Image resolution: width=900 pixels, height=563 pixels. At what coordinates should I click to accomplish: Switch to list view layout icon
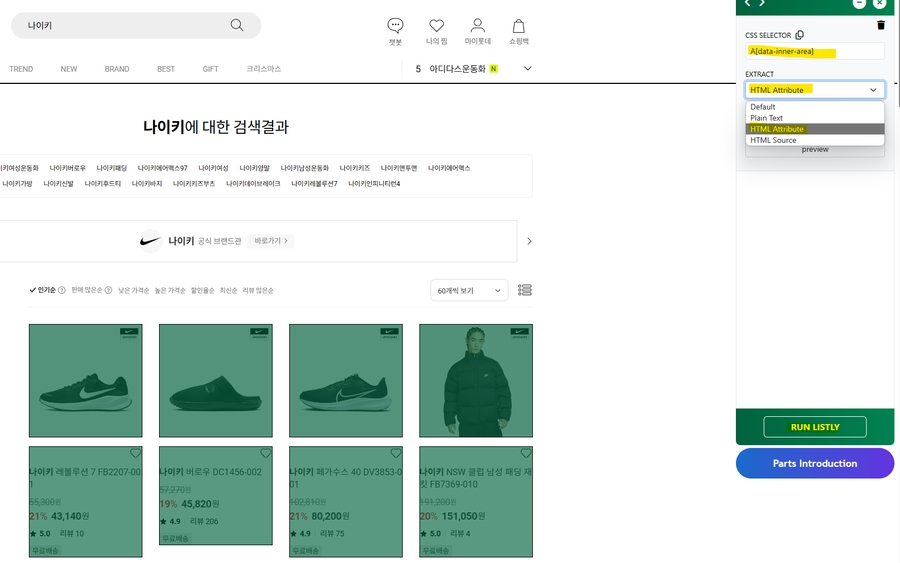point(525,290)
